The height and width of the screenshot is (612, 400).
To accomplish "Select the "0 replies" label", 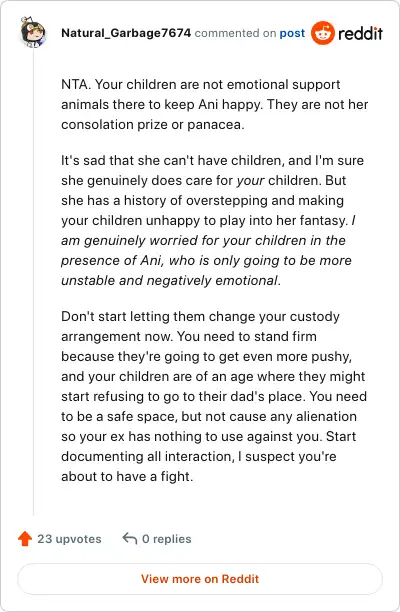I will (x=167, y=539).
